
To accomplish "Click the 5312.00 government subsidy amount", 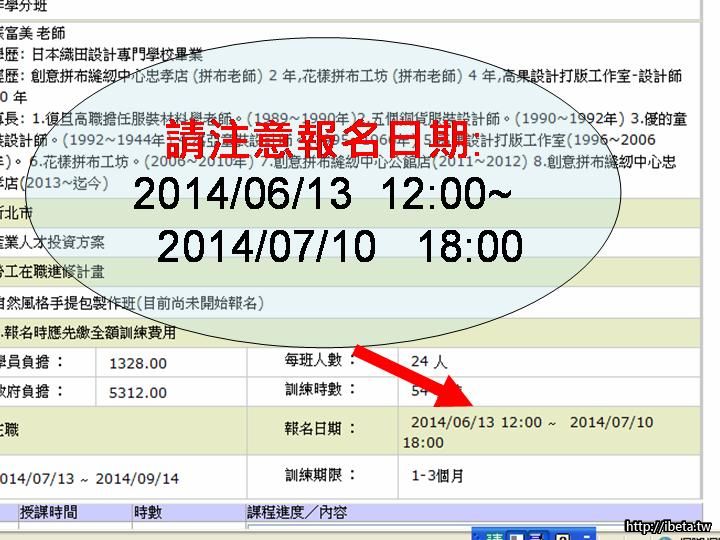I will pos(137,393).
